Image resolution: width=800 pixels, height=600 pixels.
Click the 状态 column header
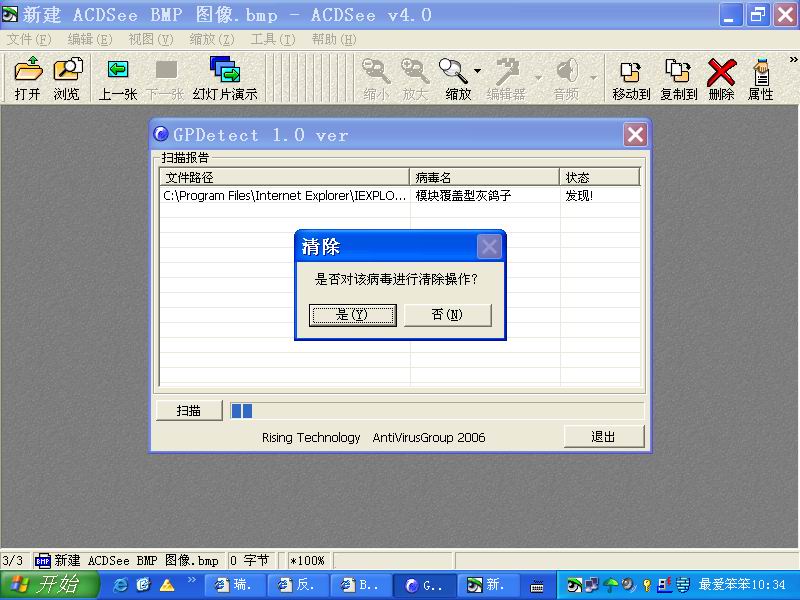[x=600, y=177]
